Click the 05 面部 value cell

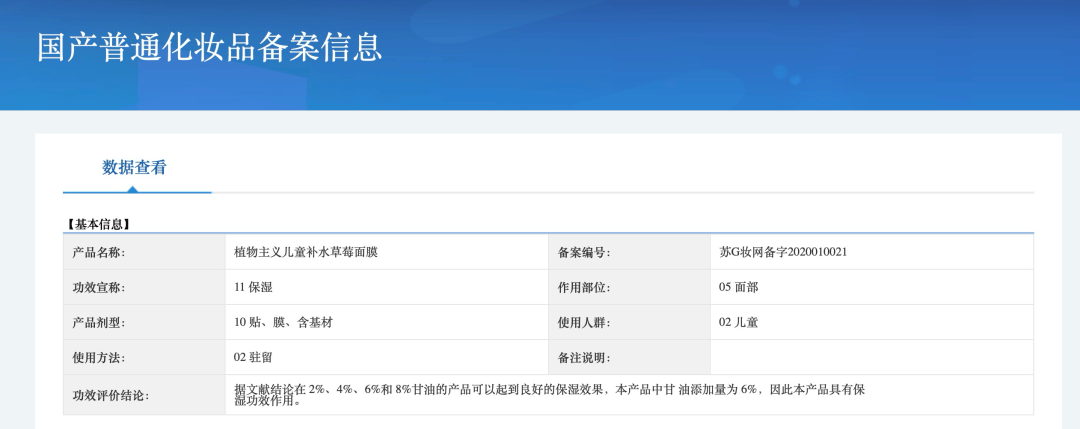pos(738,287)
